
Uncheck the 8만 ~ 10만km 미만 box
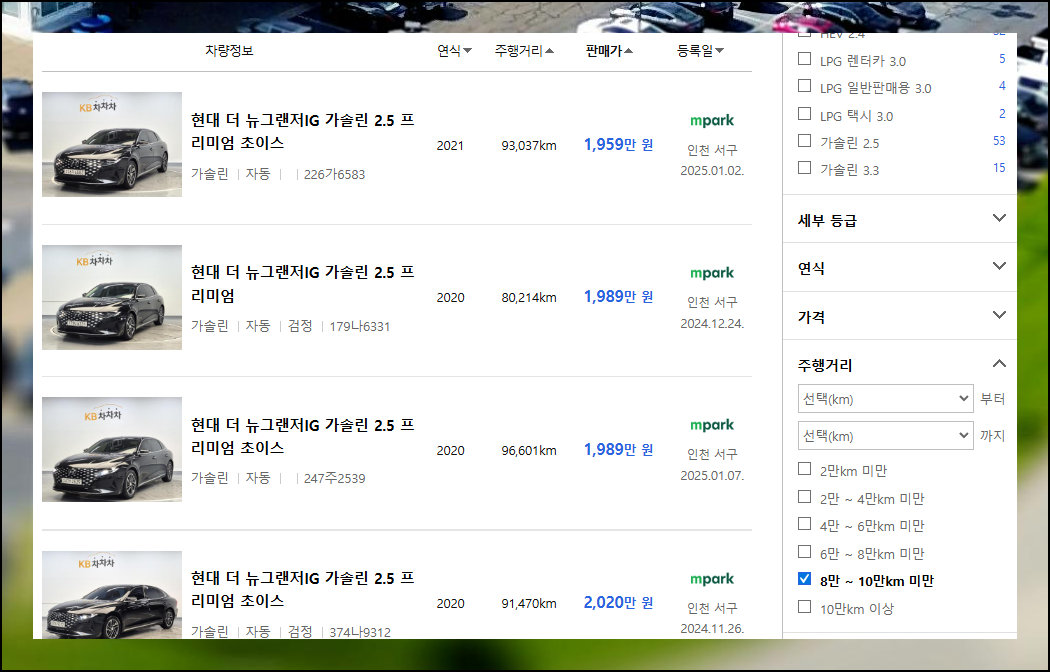805,579
